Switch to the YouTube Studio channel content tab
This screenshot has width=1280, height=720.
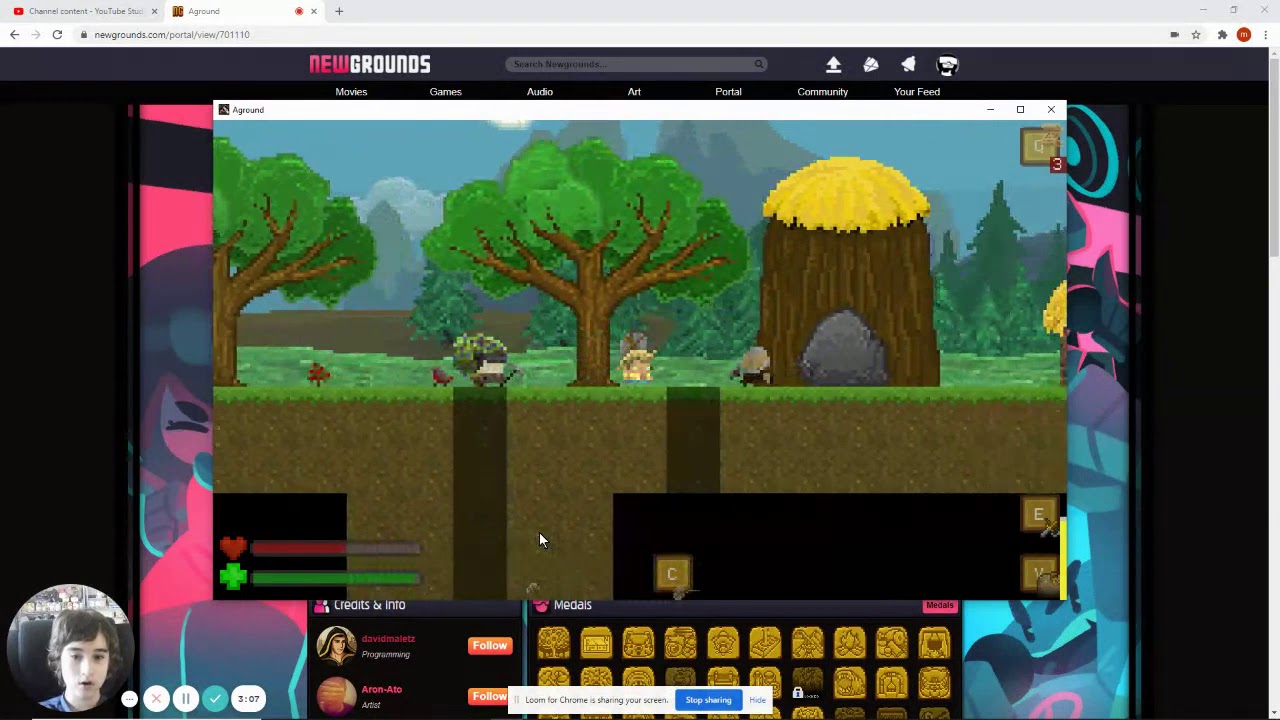click(x=85, y=11)
